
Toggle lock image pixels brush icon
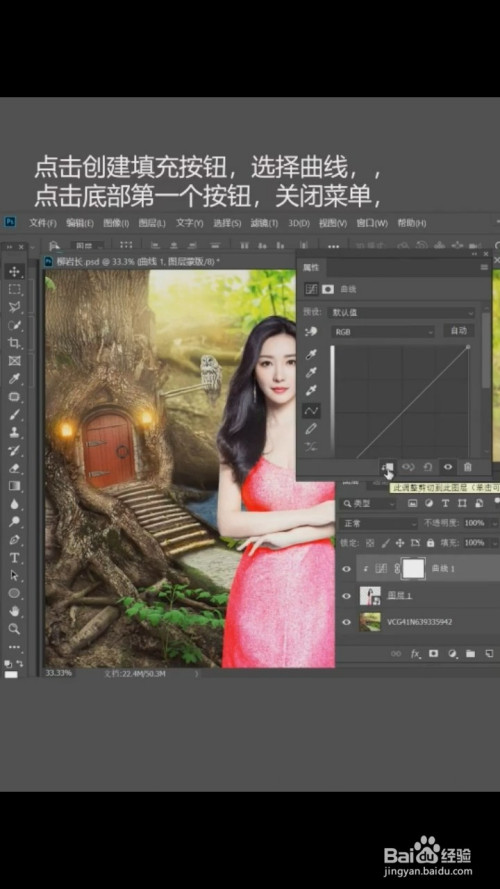pyautogui.click(x=385, y=543)
